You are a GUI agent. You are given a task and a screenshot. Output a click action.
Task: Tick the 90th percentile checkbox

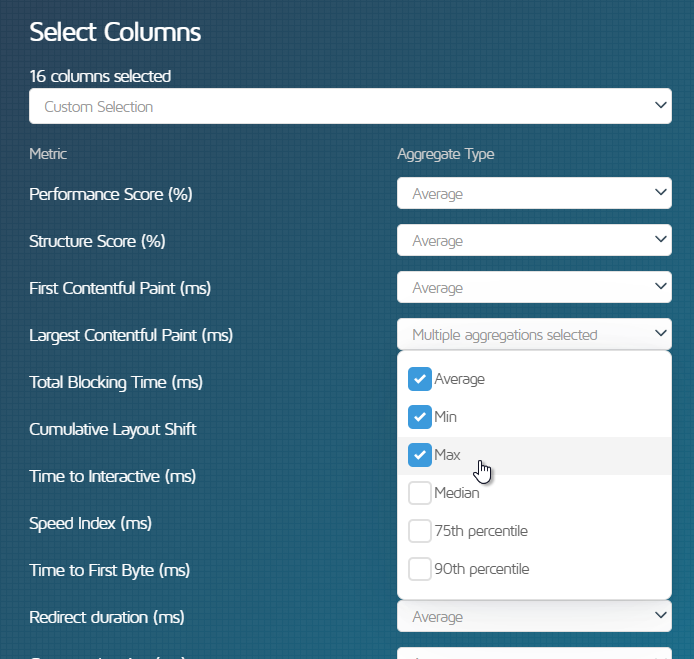tap(420, 569)
